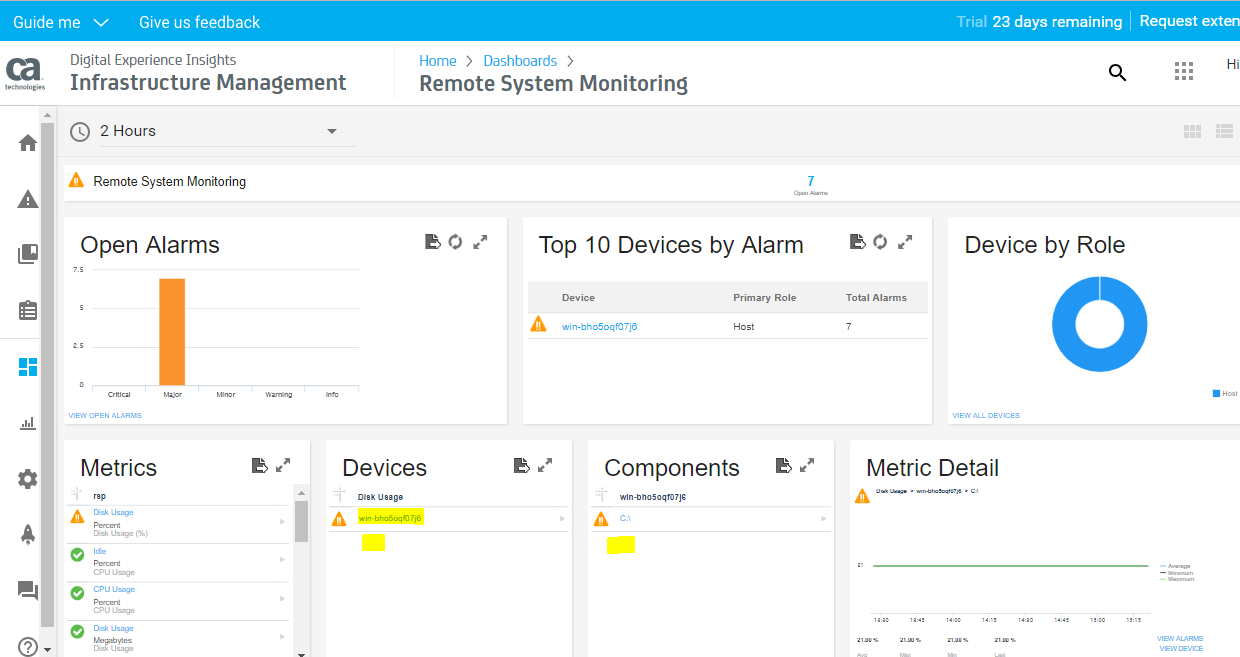Click VIEW ALARMS in Metric Detail
Image resolution: width=1240 pixels, height=657 pixels.
tap(1180, 638)
